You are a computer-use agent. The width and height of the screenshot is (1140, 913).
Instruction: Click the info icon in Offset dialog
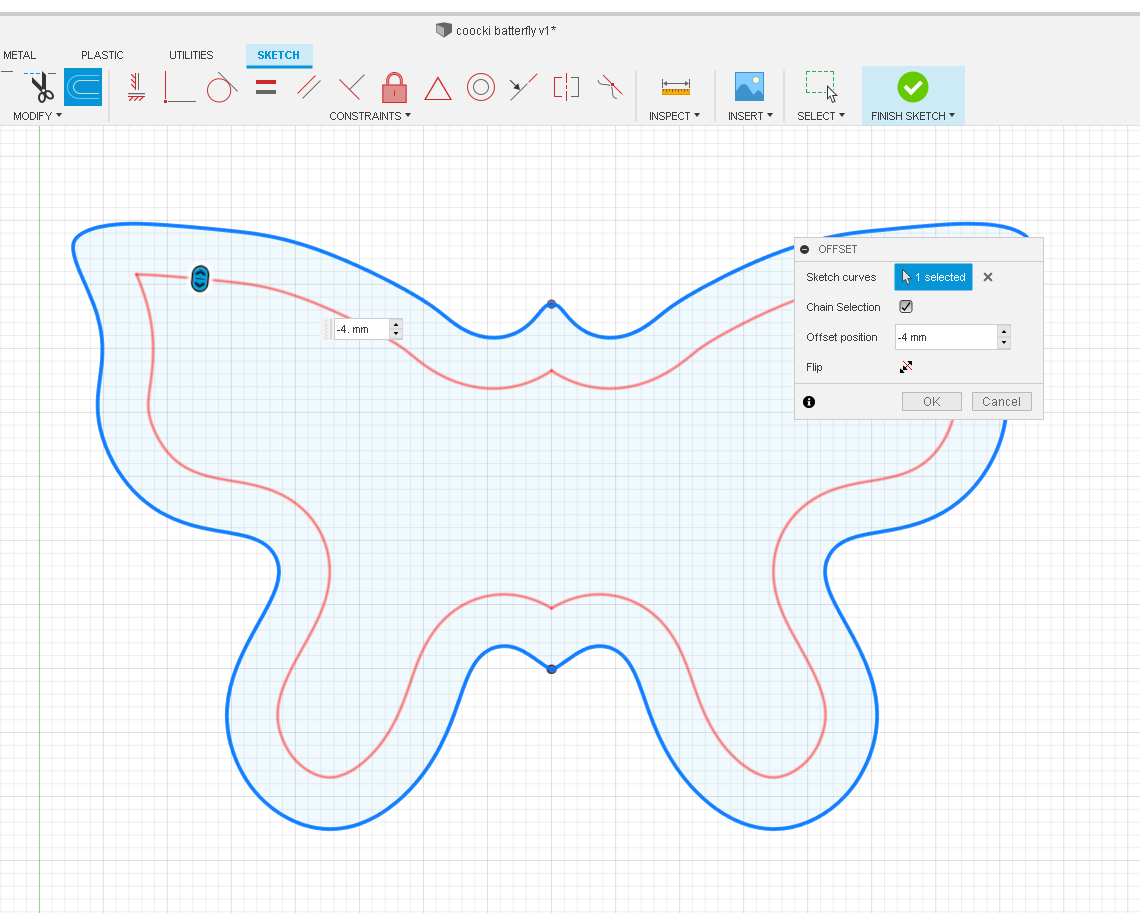coord(808,402)
